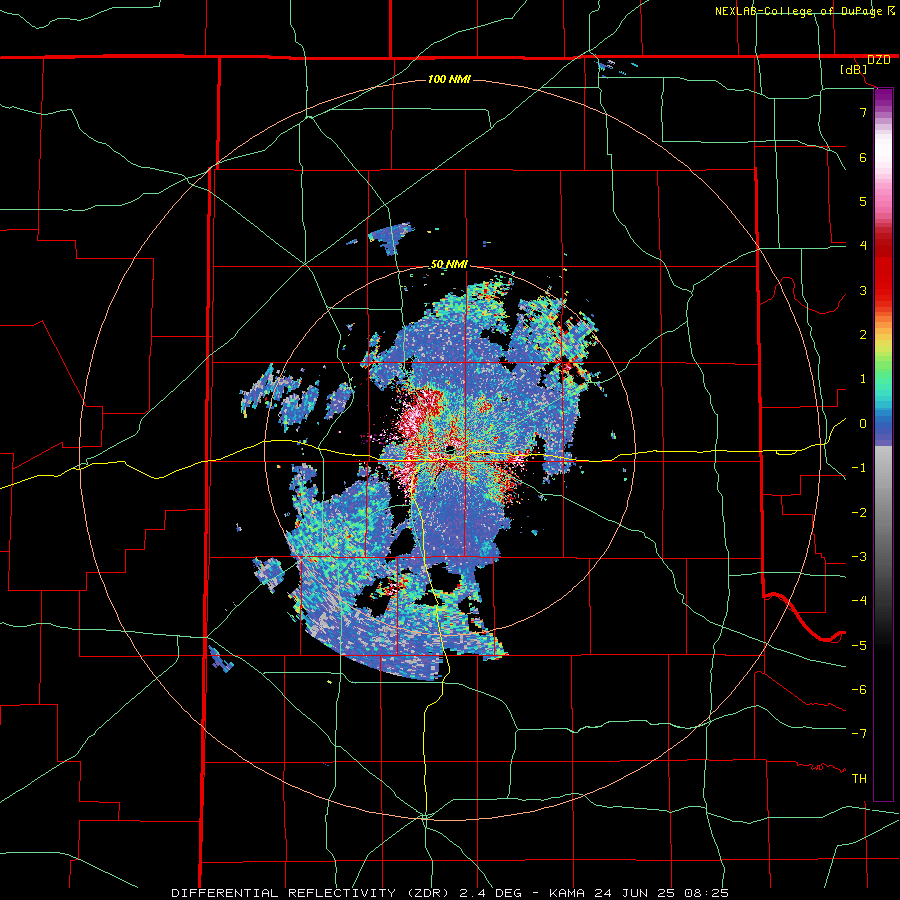Click the 'DZD' legend title
Screen dimensions: 900x900
[x=879, y=60]
